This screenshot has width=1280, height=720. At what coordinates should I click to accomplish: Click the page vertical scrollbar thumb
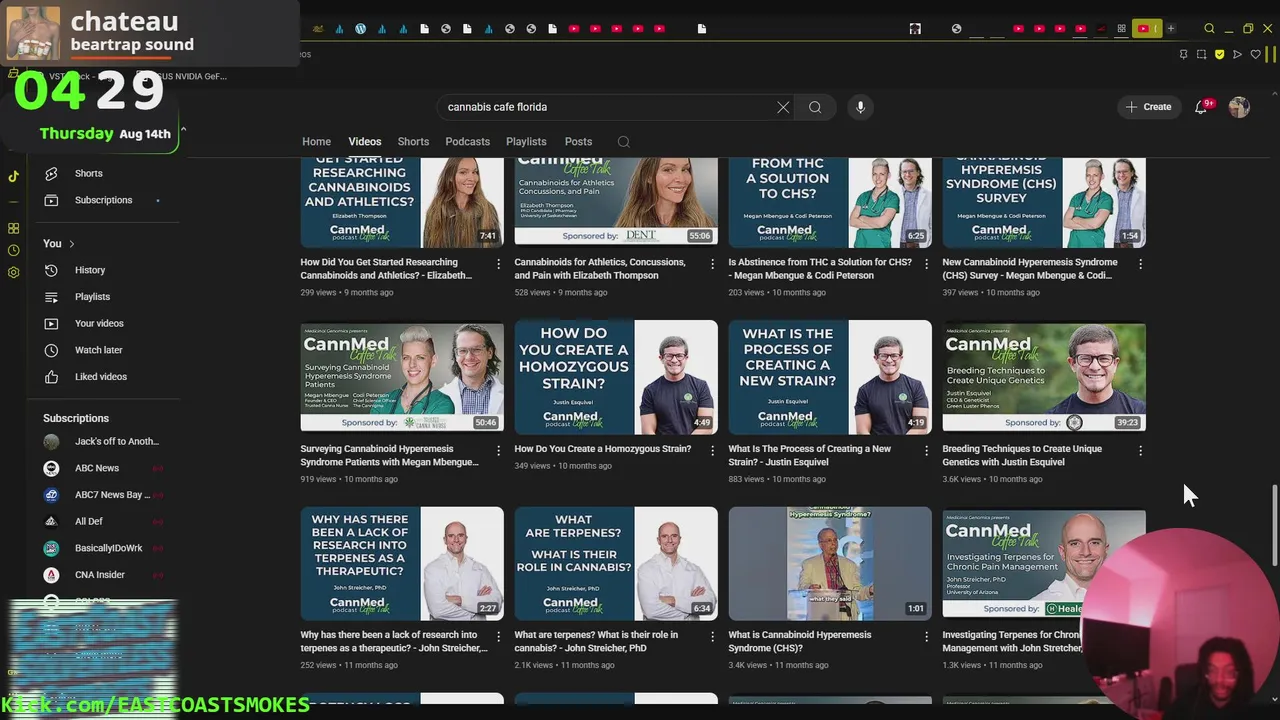(x=1273, y=524)
